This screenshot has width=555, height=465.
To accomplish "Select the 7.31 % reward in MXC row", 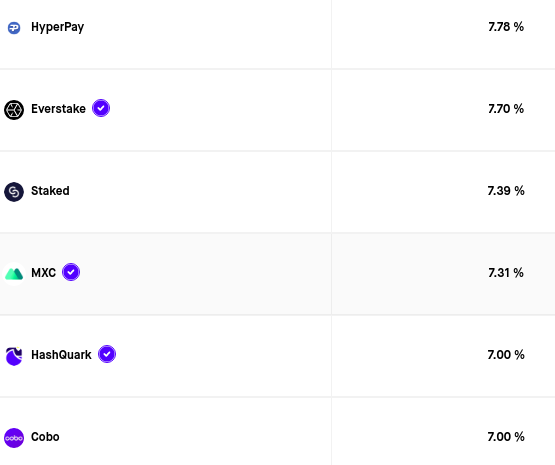I will [x=506, y=273].
